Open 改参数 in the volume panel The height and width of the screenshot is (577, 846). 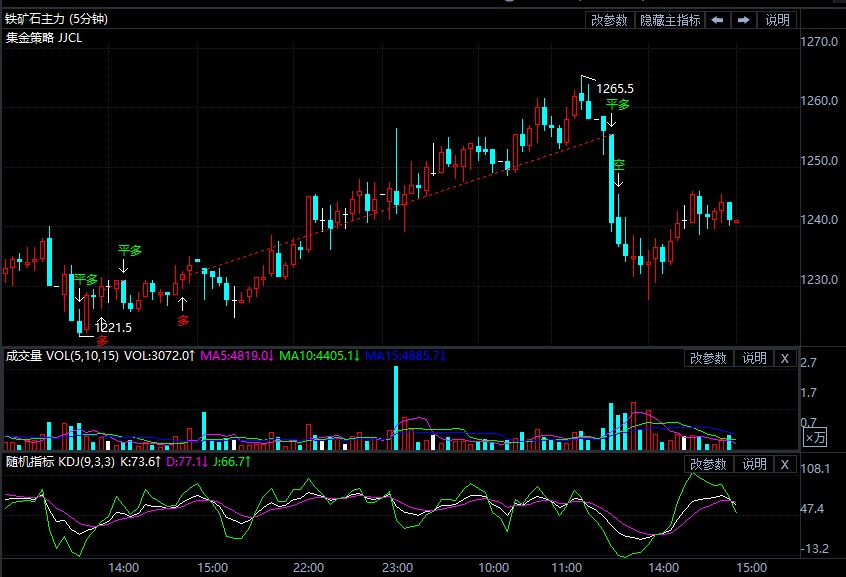[x=708, y=358]
